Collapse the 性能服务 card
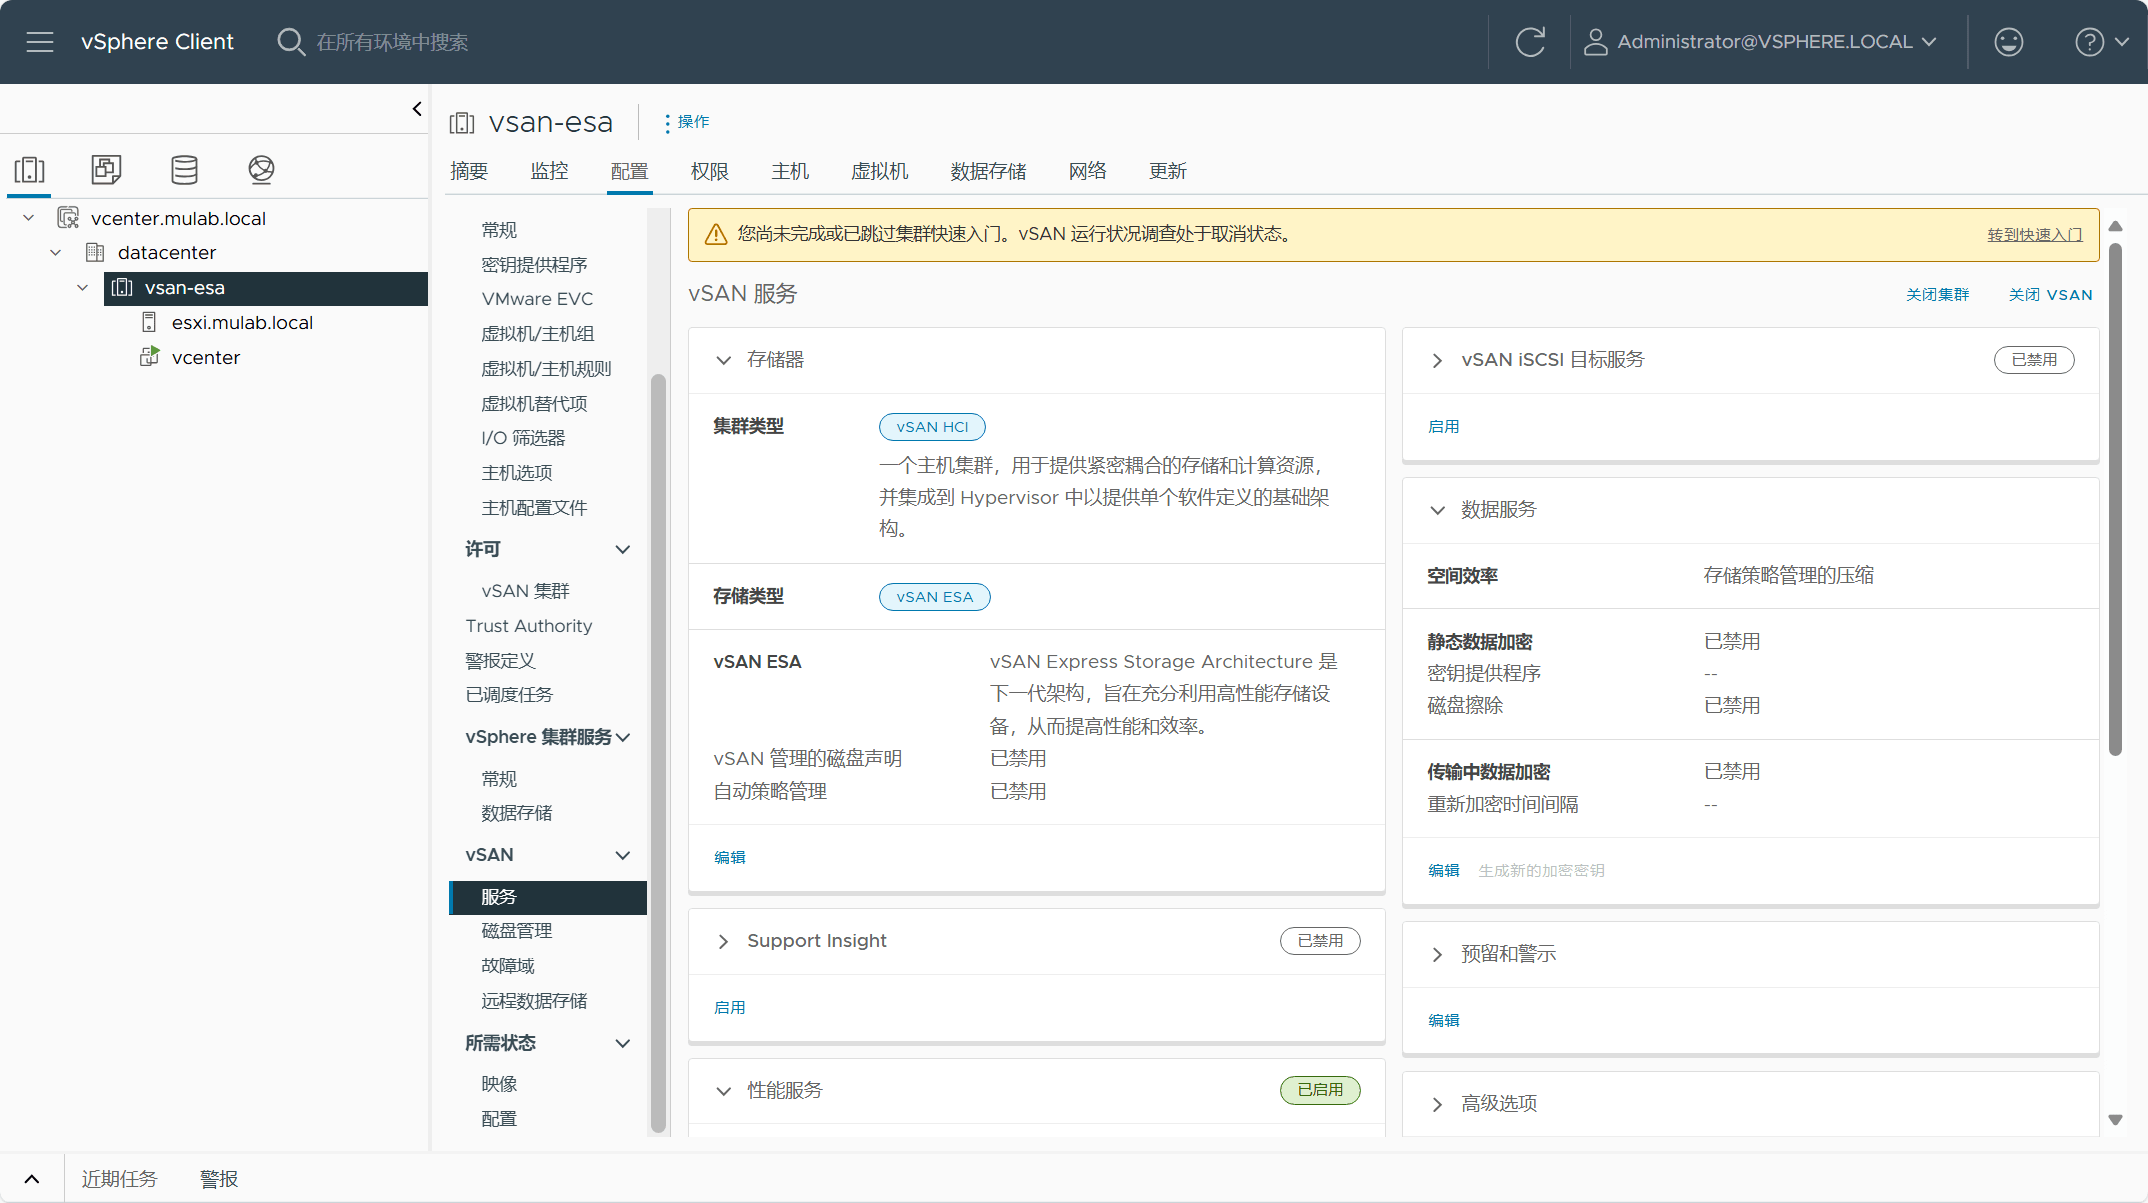The image size is (2148, 1203). [x=724, y=1091]
